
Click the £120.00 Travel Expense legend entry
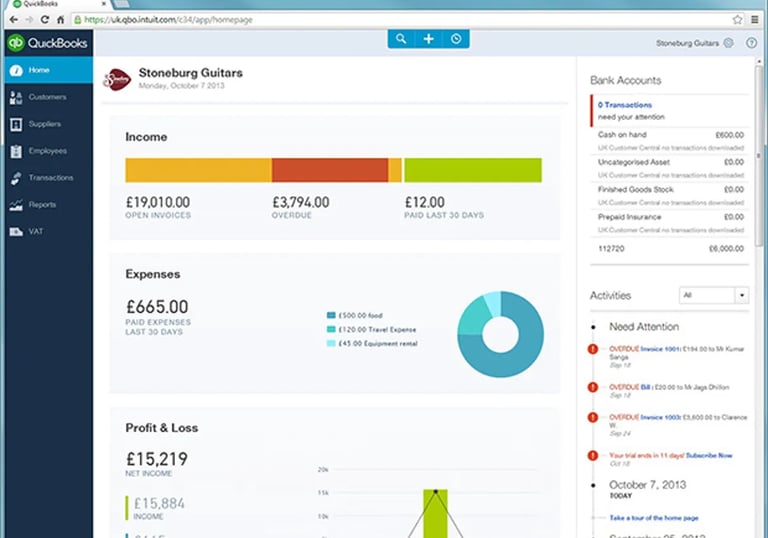(371, 330)
